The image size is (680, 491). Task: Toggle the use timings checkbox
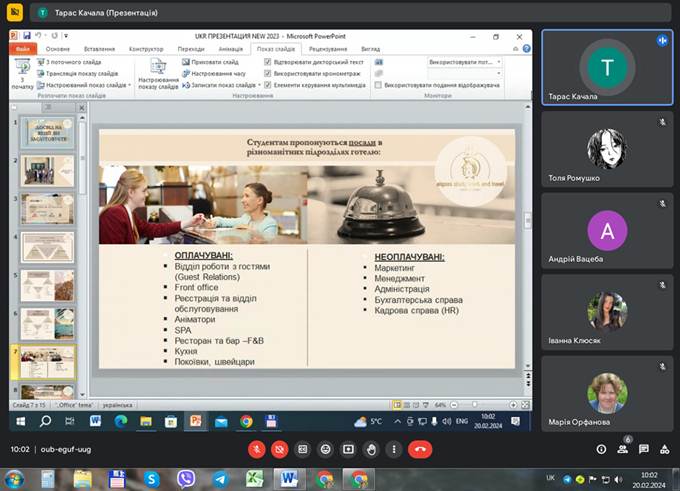(x=266, y=73)
